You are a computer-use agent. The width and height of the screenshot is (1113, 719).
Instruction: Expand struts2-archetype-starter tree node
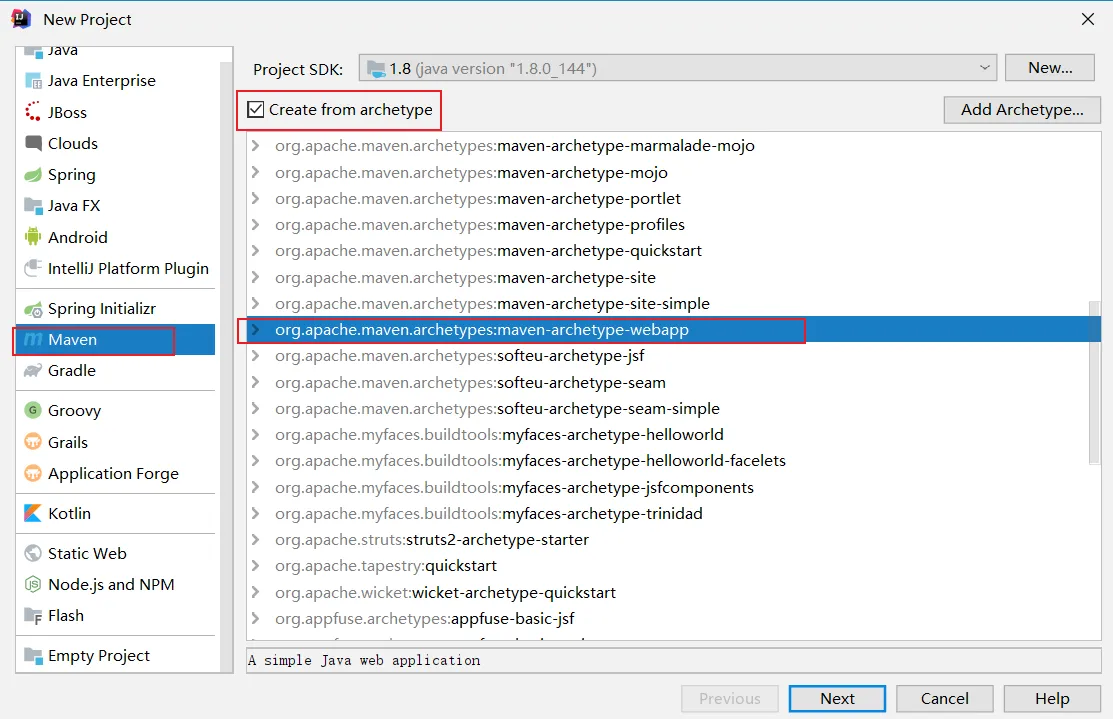coord(256,540)
